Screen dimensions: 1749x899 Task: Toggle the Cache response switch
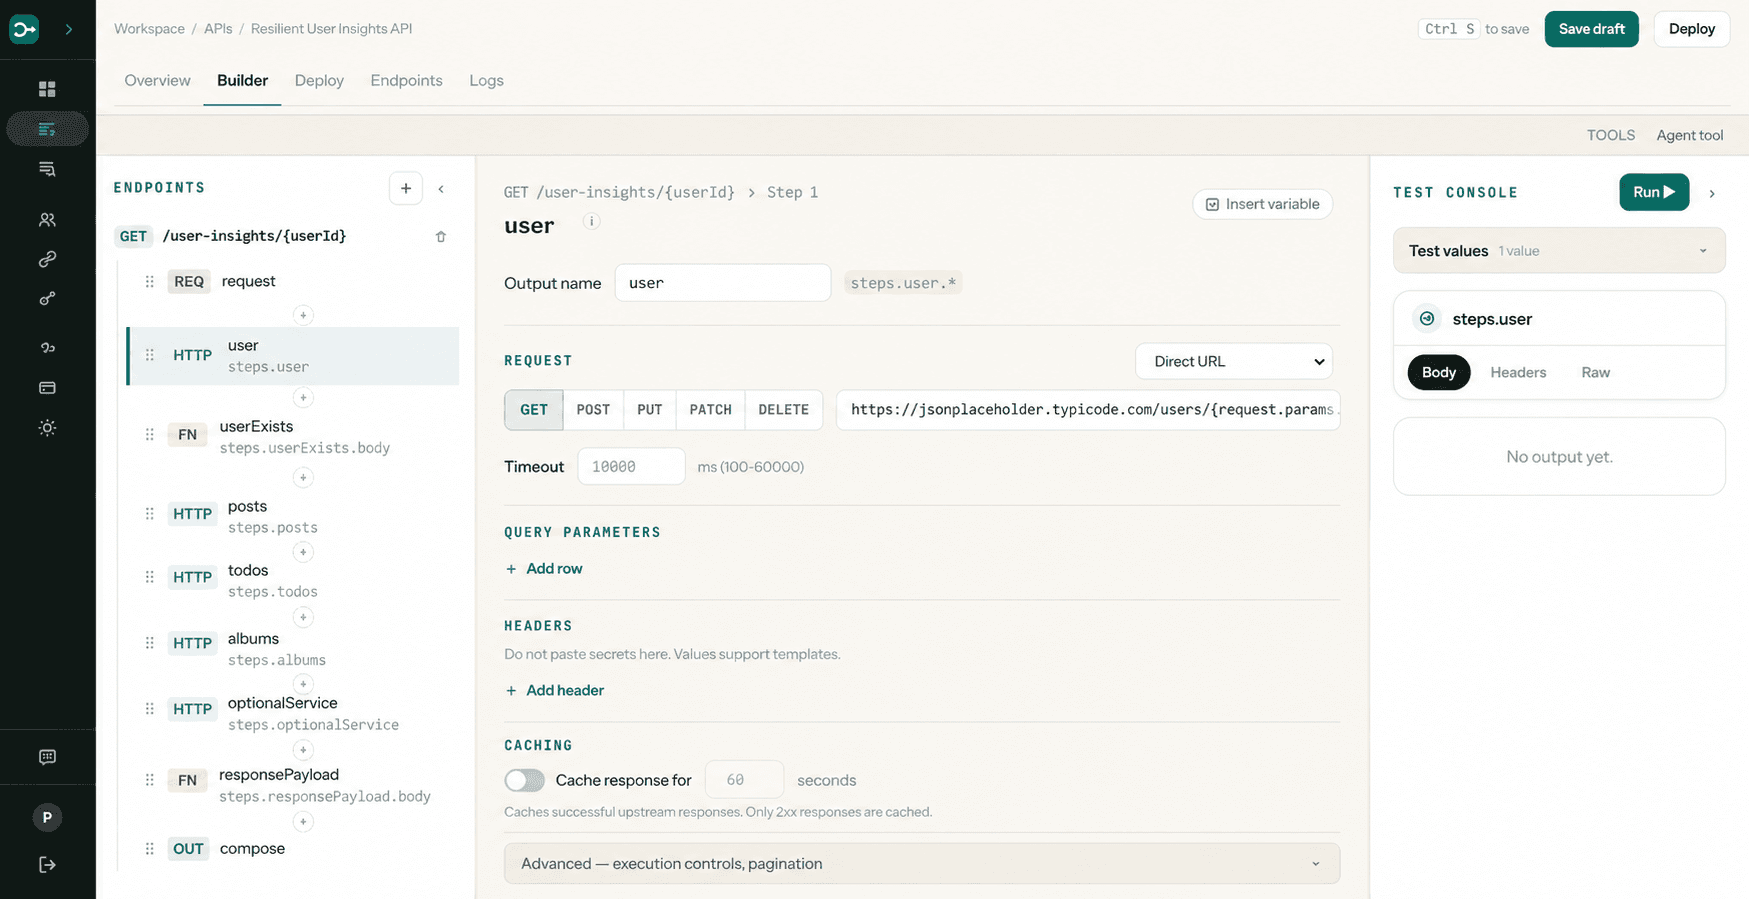[524, 780]
